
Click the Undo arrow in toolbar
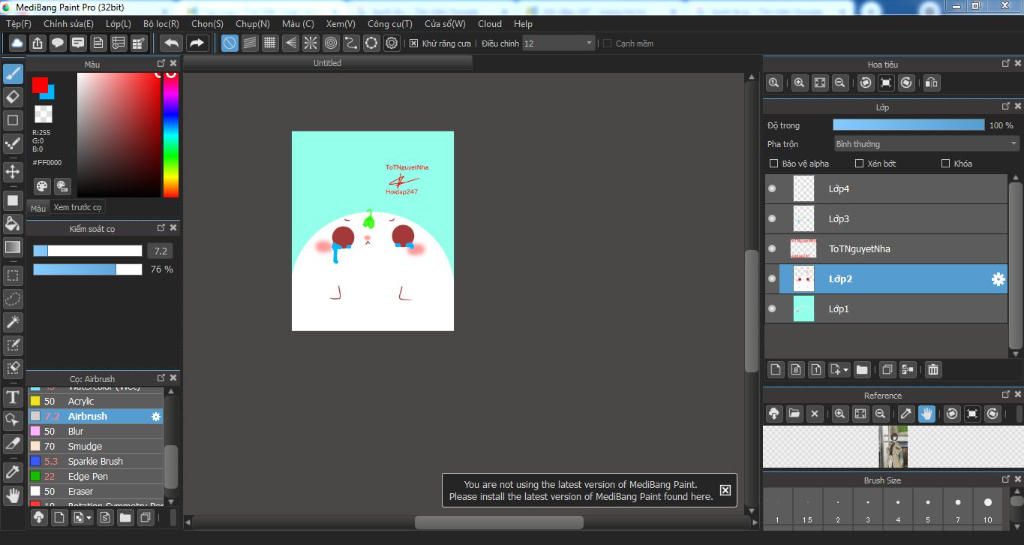click(x=171, y=44)
